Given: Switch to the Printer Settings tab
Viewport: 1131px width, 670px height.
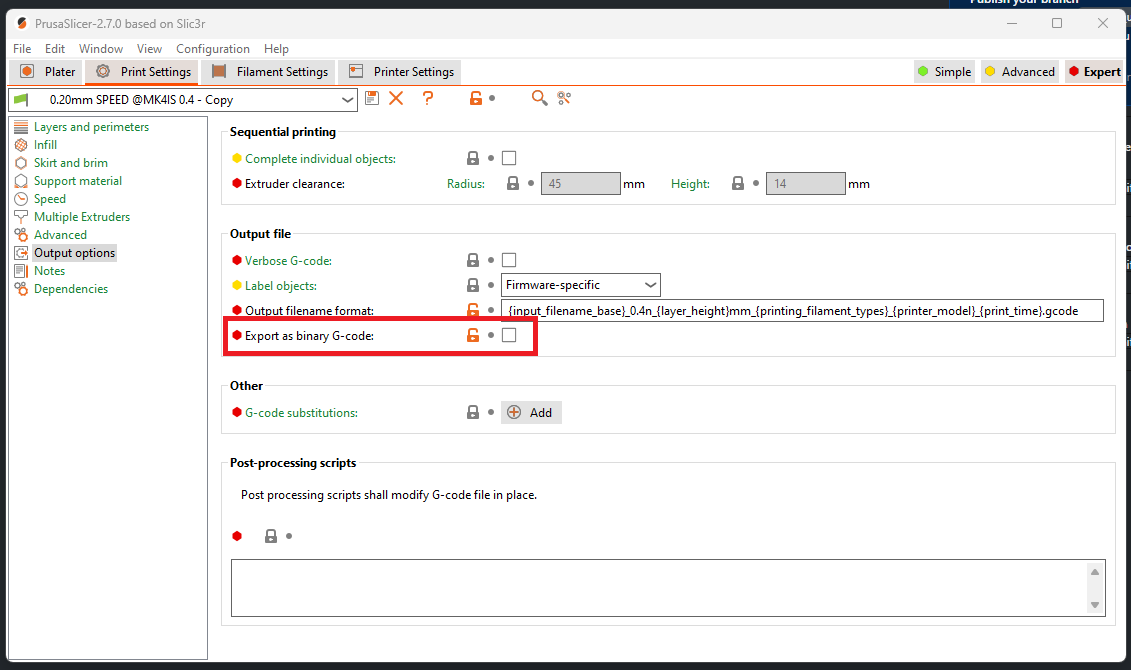Looking at the screenshot, I should [x=402, y=71].
